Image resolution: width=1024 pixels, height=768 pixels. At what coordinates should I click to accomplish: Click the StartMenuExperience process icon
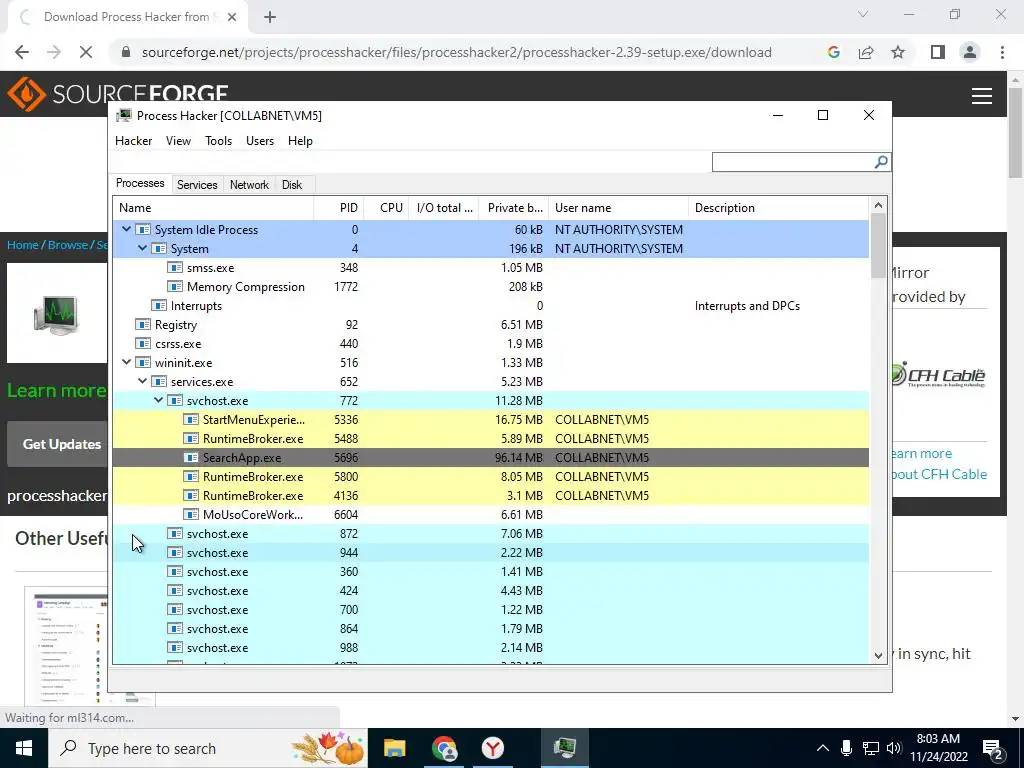tap(191, 420)
